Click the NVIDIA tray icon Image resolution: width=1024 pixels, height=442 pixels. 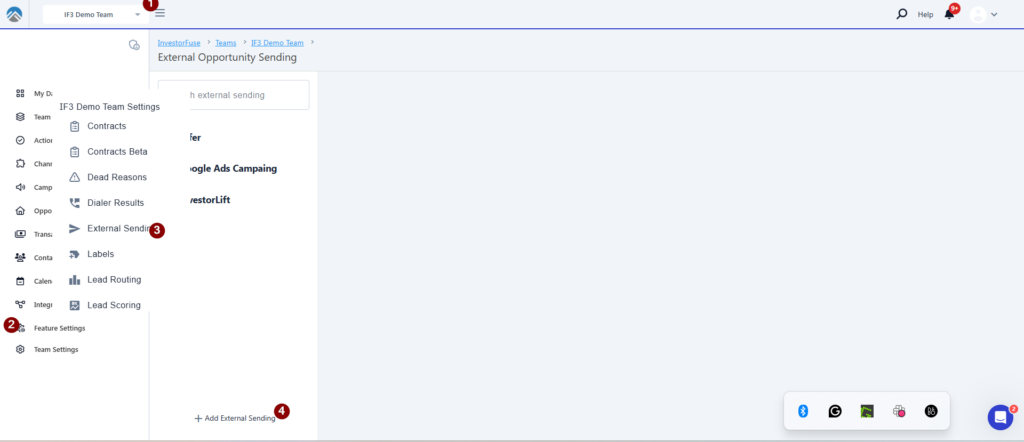[x=867, y=411]
